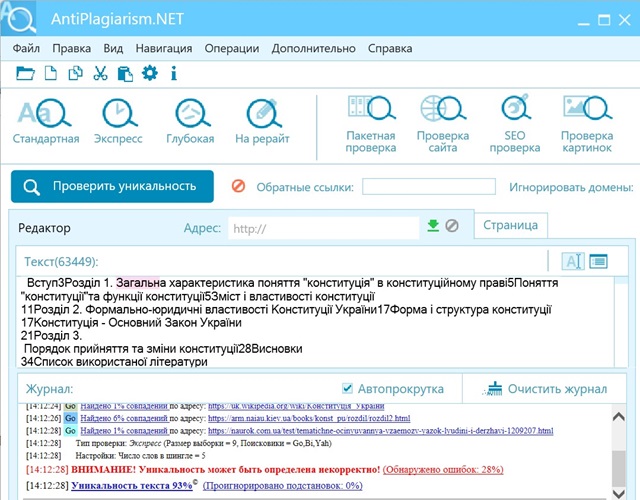This screenshot has width=640, height=500.
Task: Maximize the AntiPlagiarism.NET window
Action: point(604,20)
